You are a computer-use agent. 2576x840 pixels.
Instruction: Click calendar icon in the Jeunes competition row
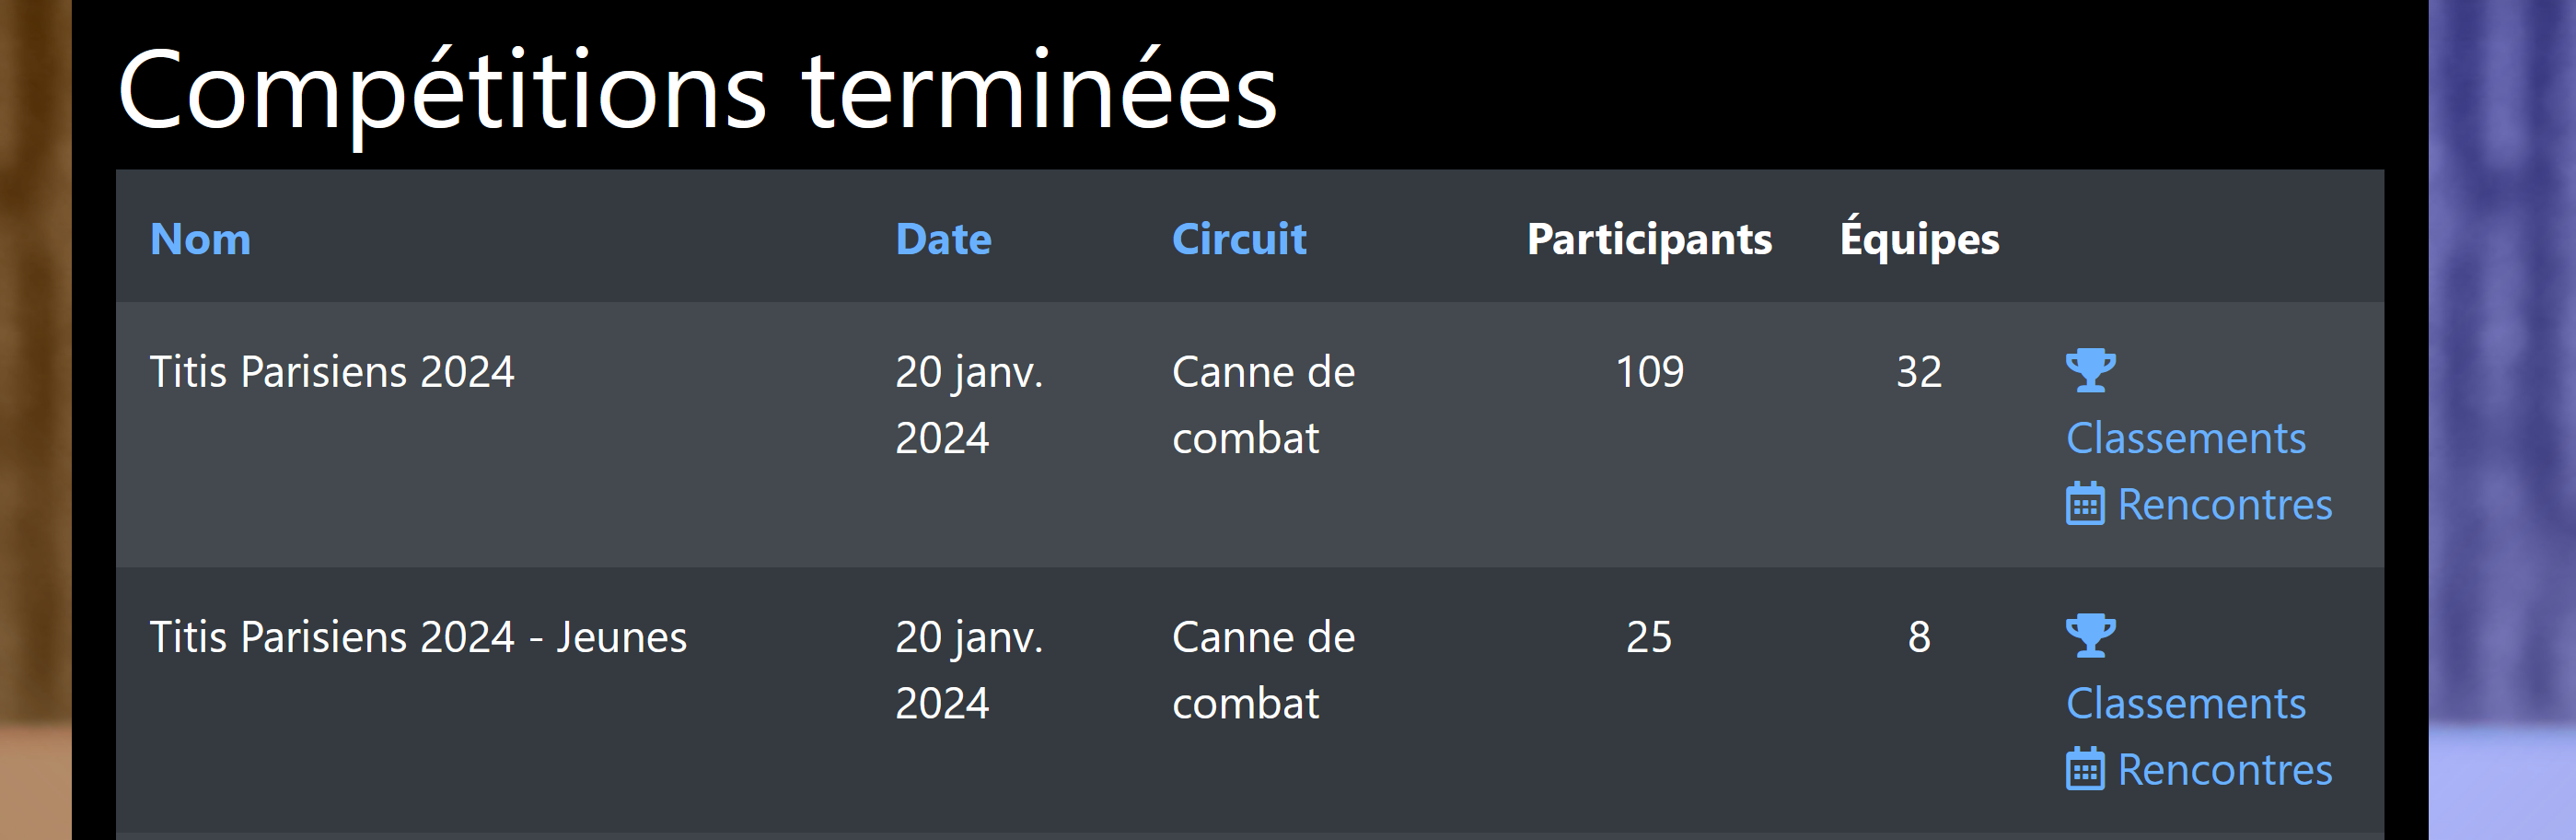coord(2085,768)
